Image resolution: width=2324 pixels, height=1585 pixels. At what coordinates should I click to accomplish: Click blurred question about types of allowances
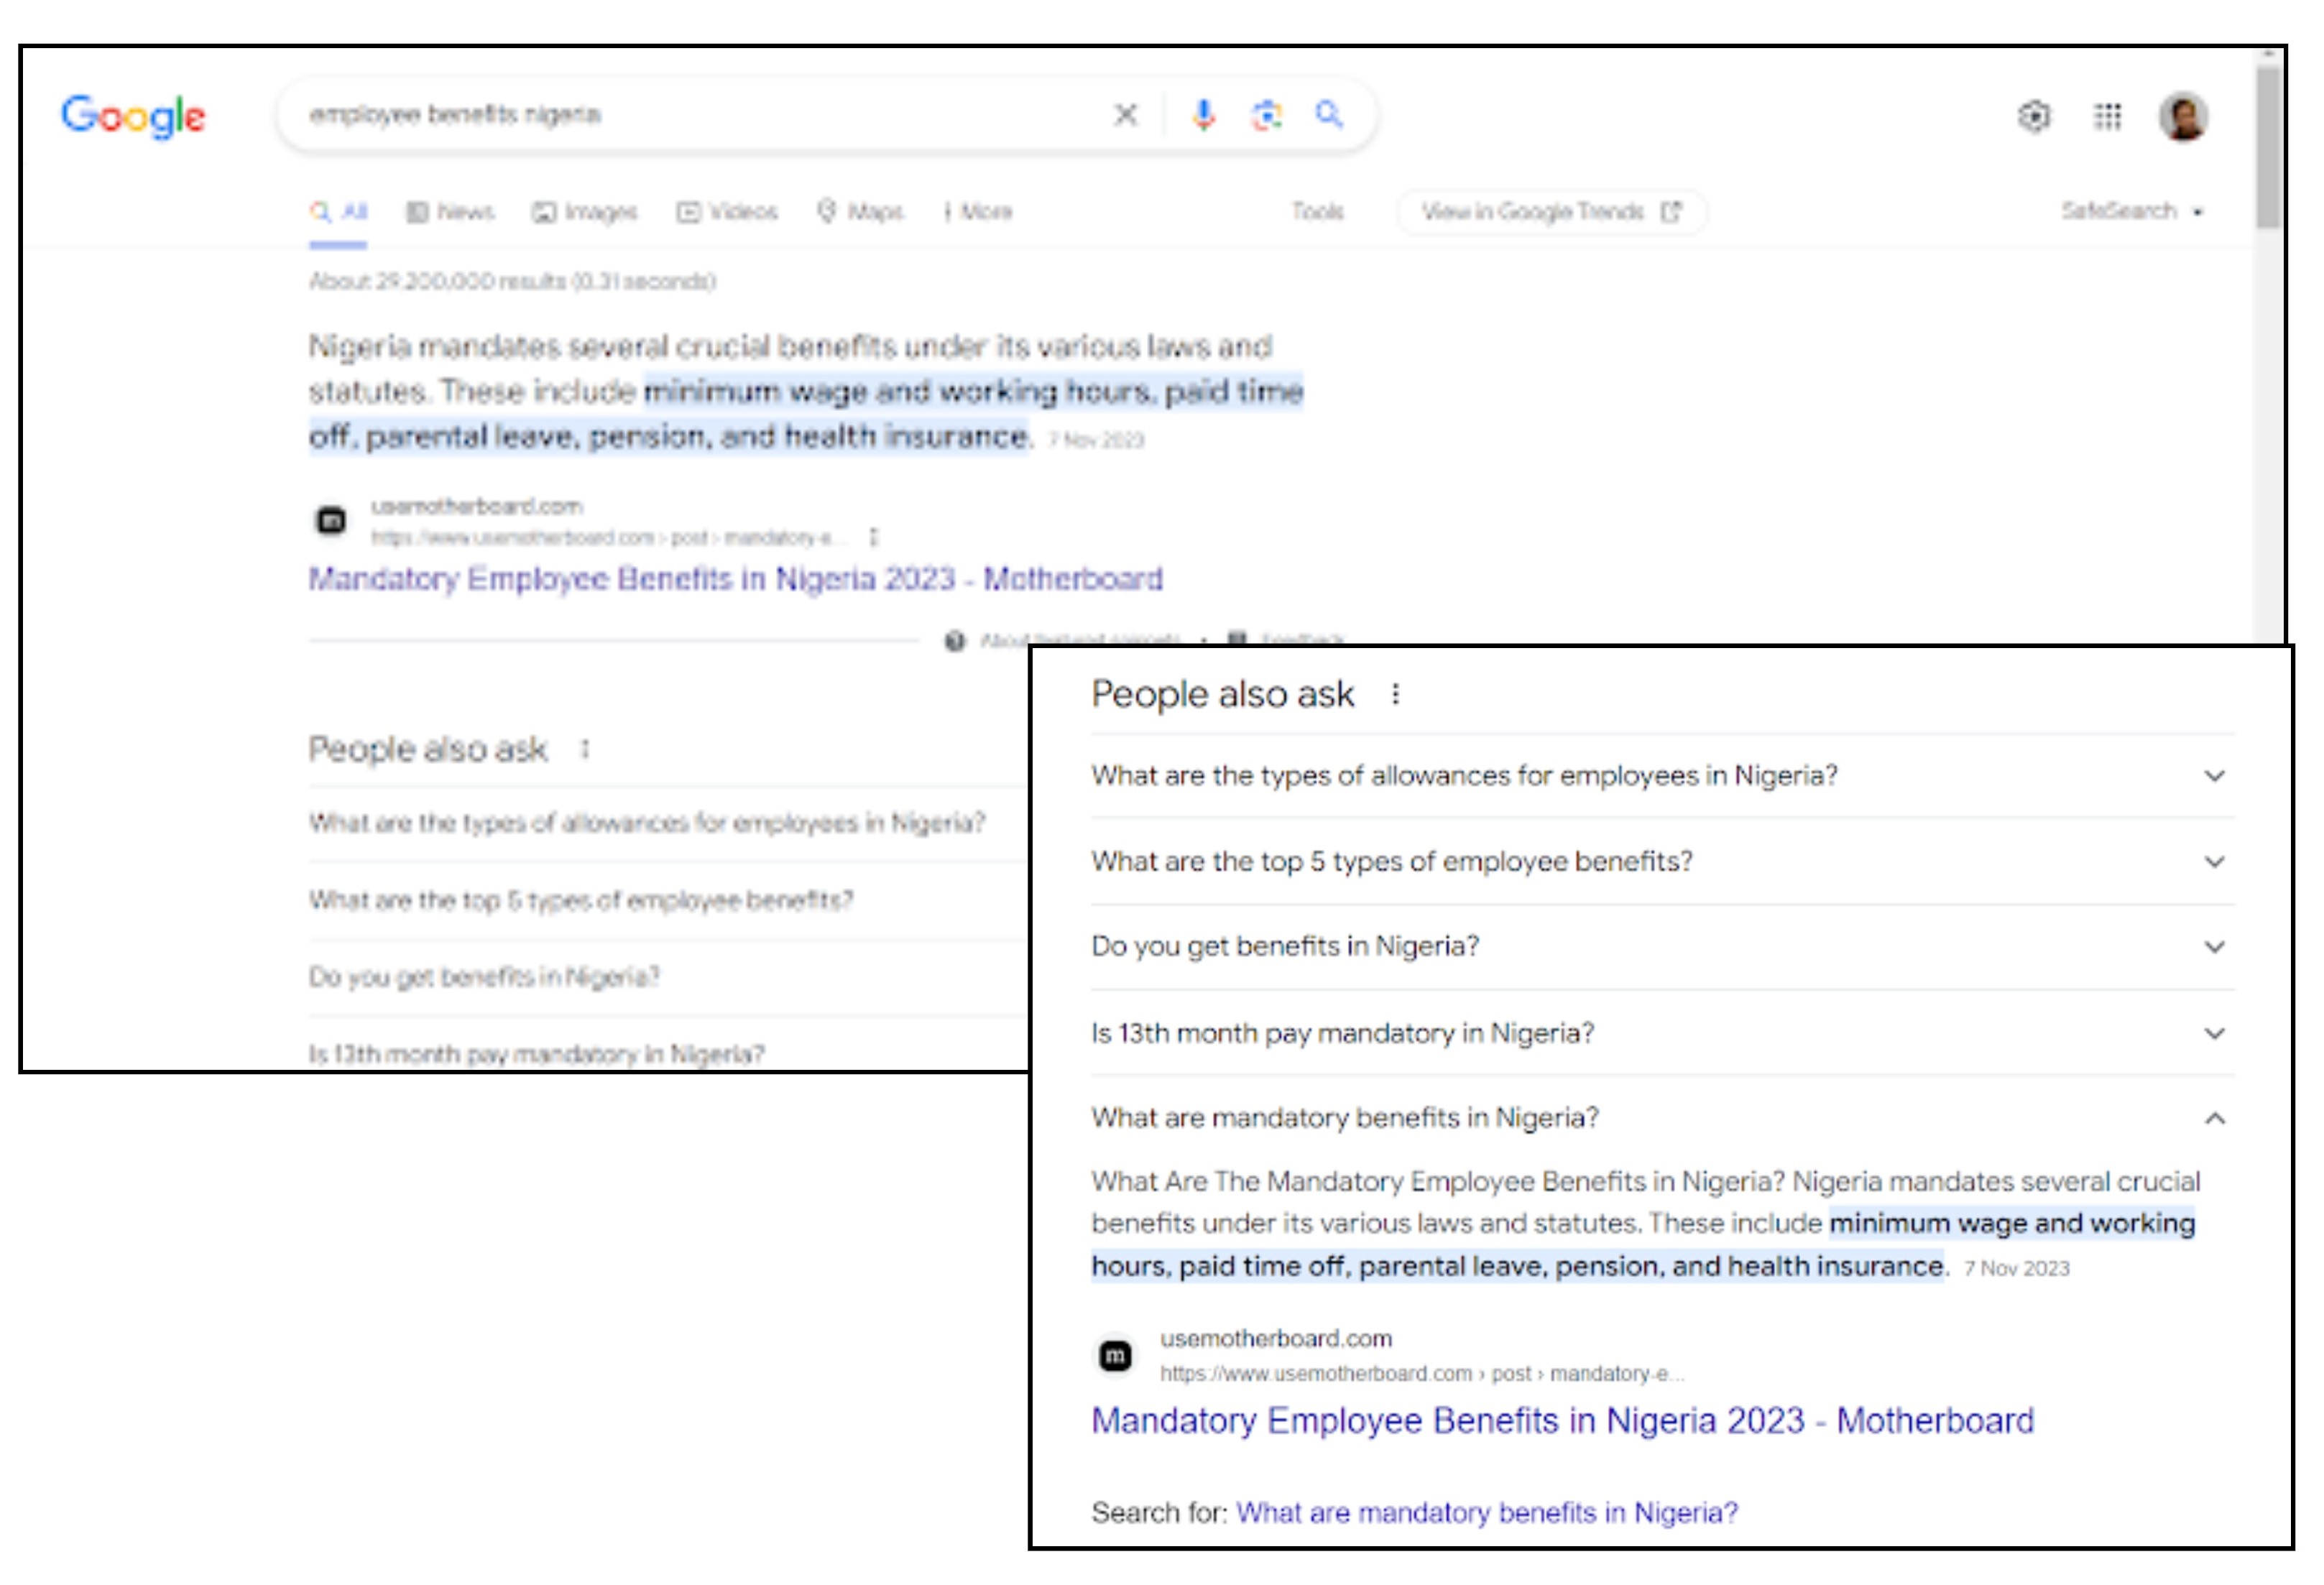(647, 823)
